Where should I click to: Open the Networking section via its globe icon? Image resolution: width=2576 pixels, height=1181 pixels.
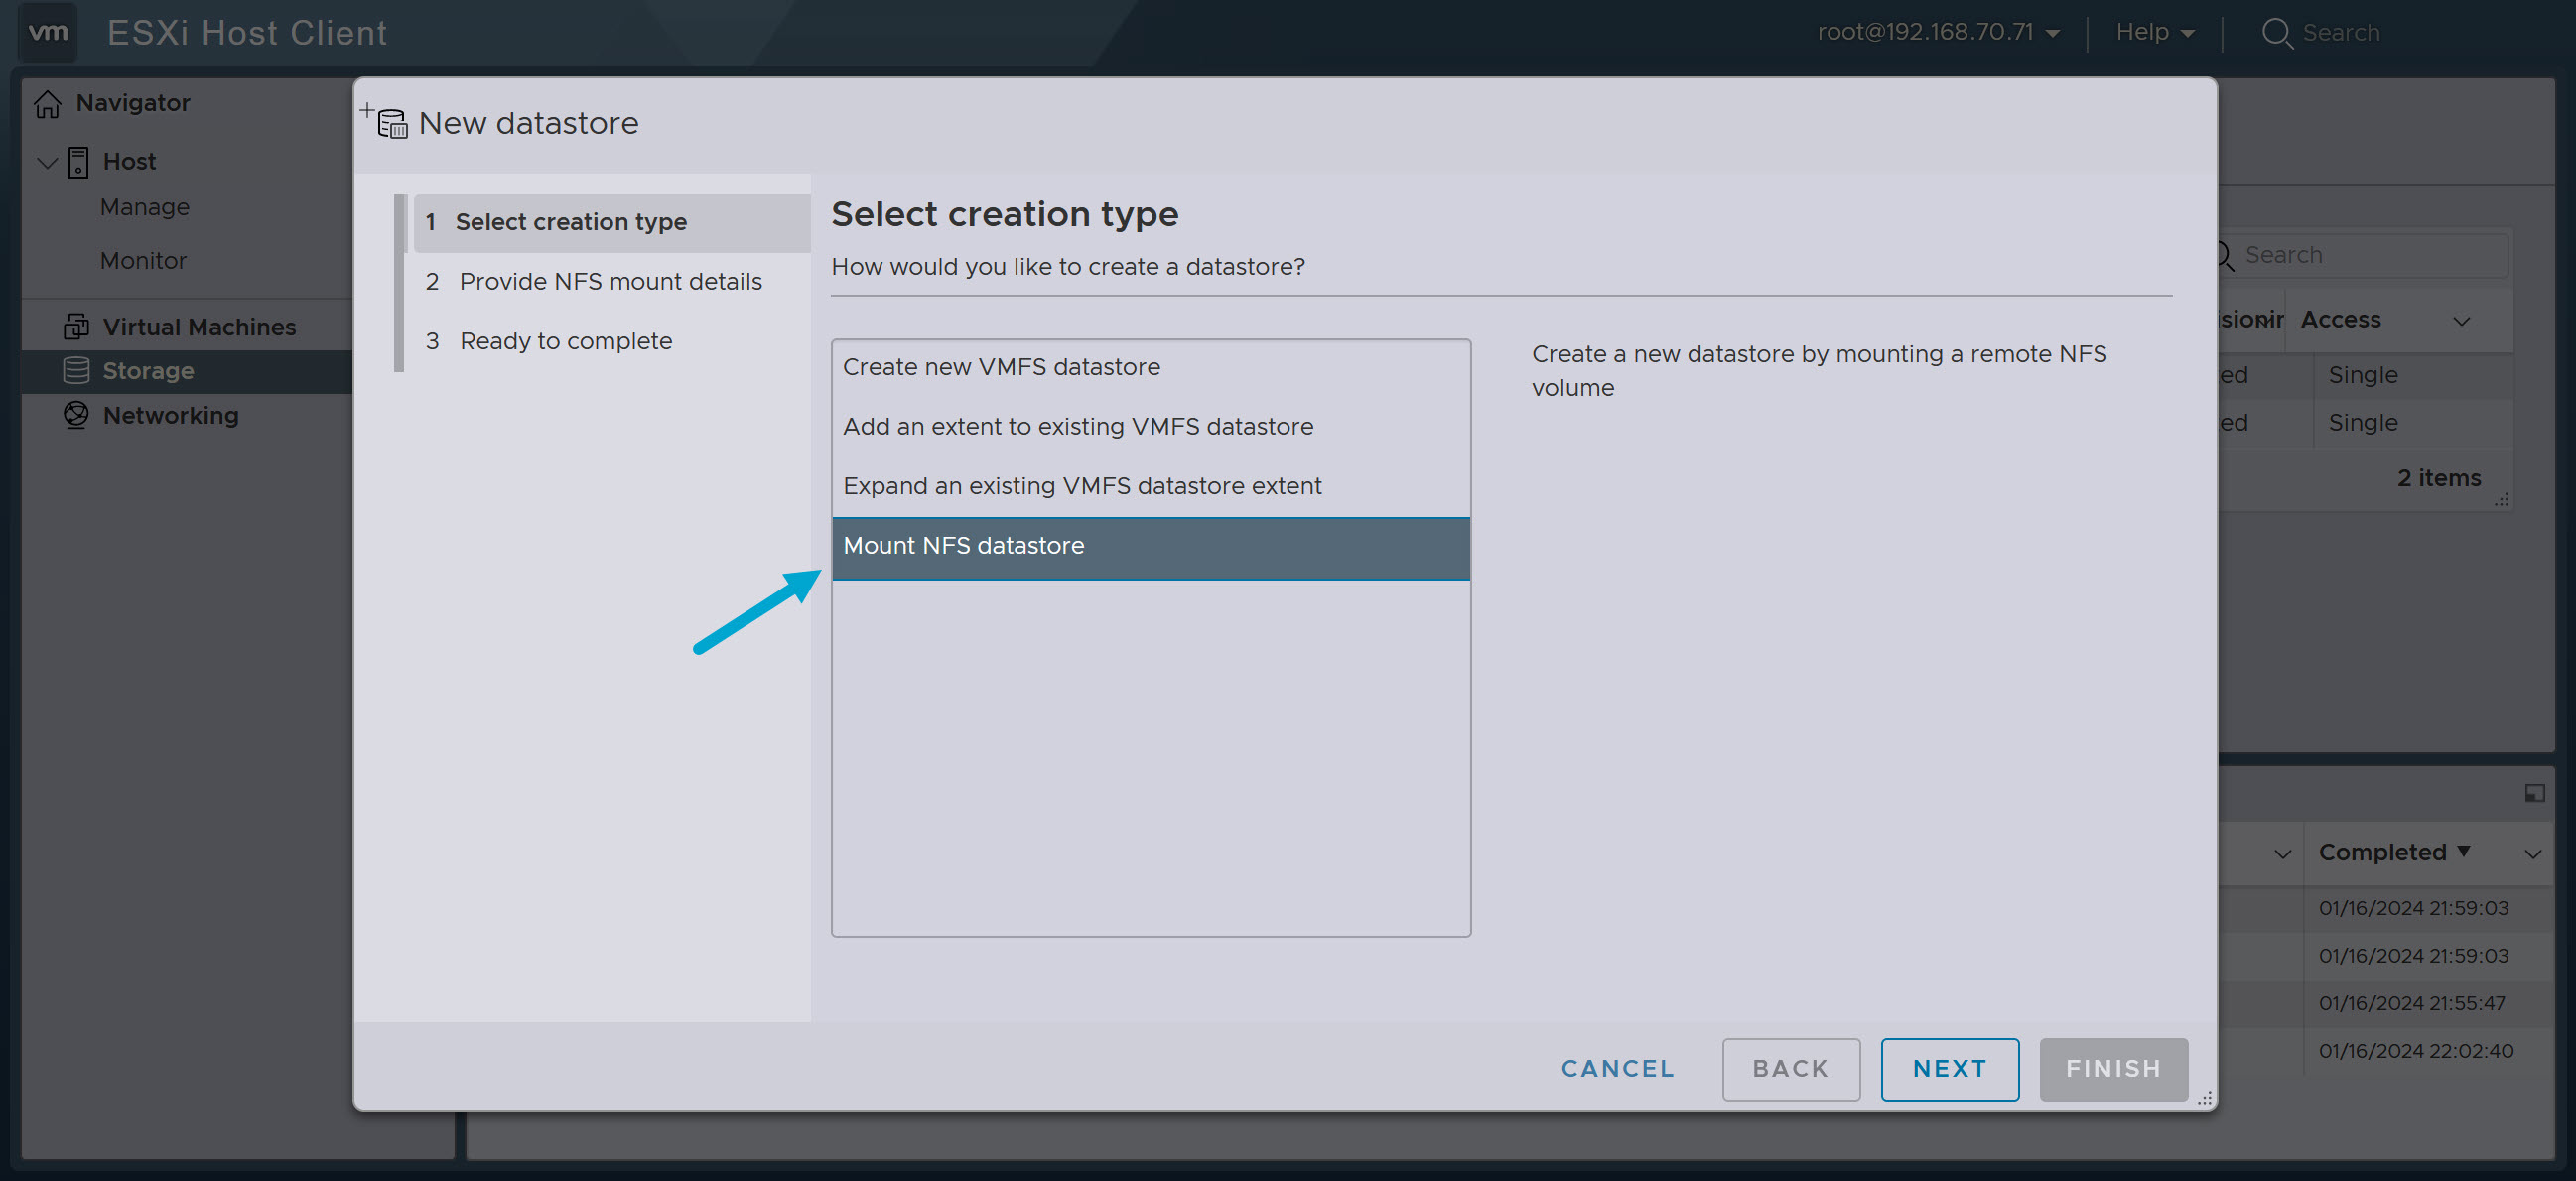pyautogui.click(x=75, y=415)
